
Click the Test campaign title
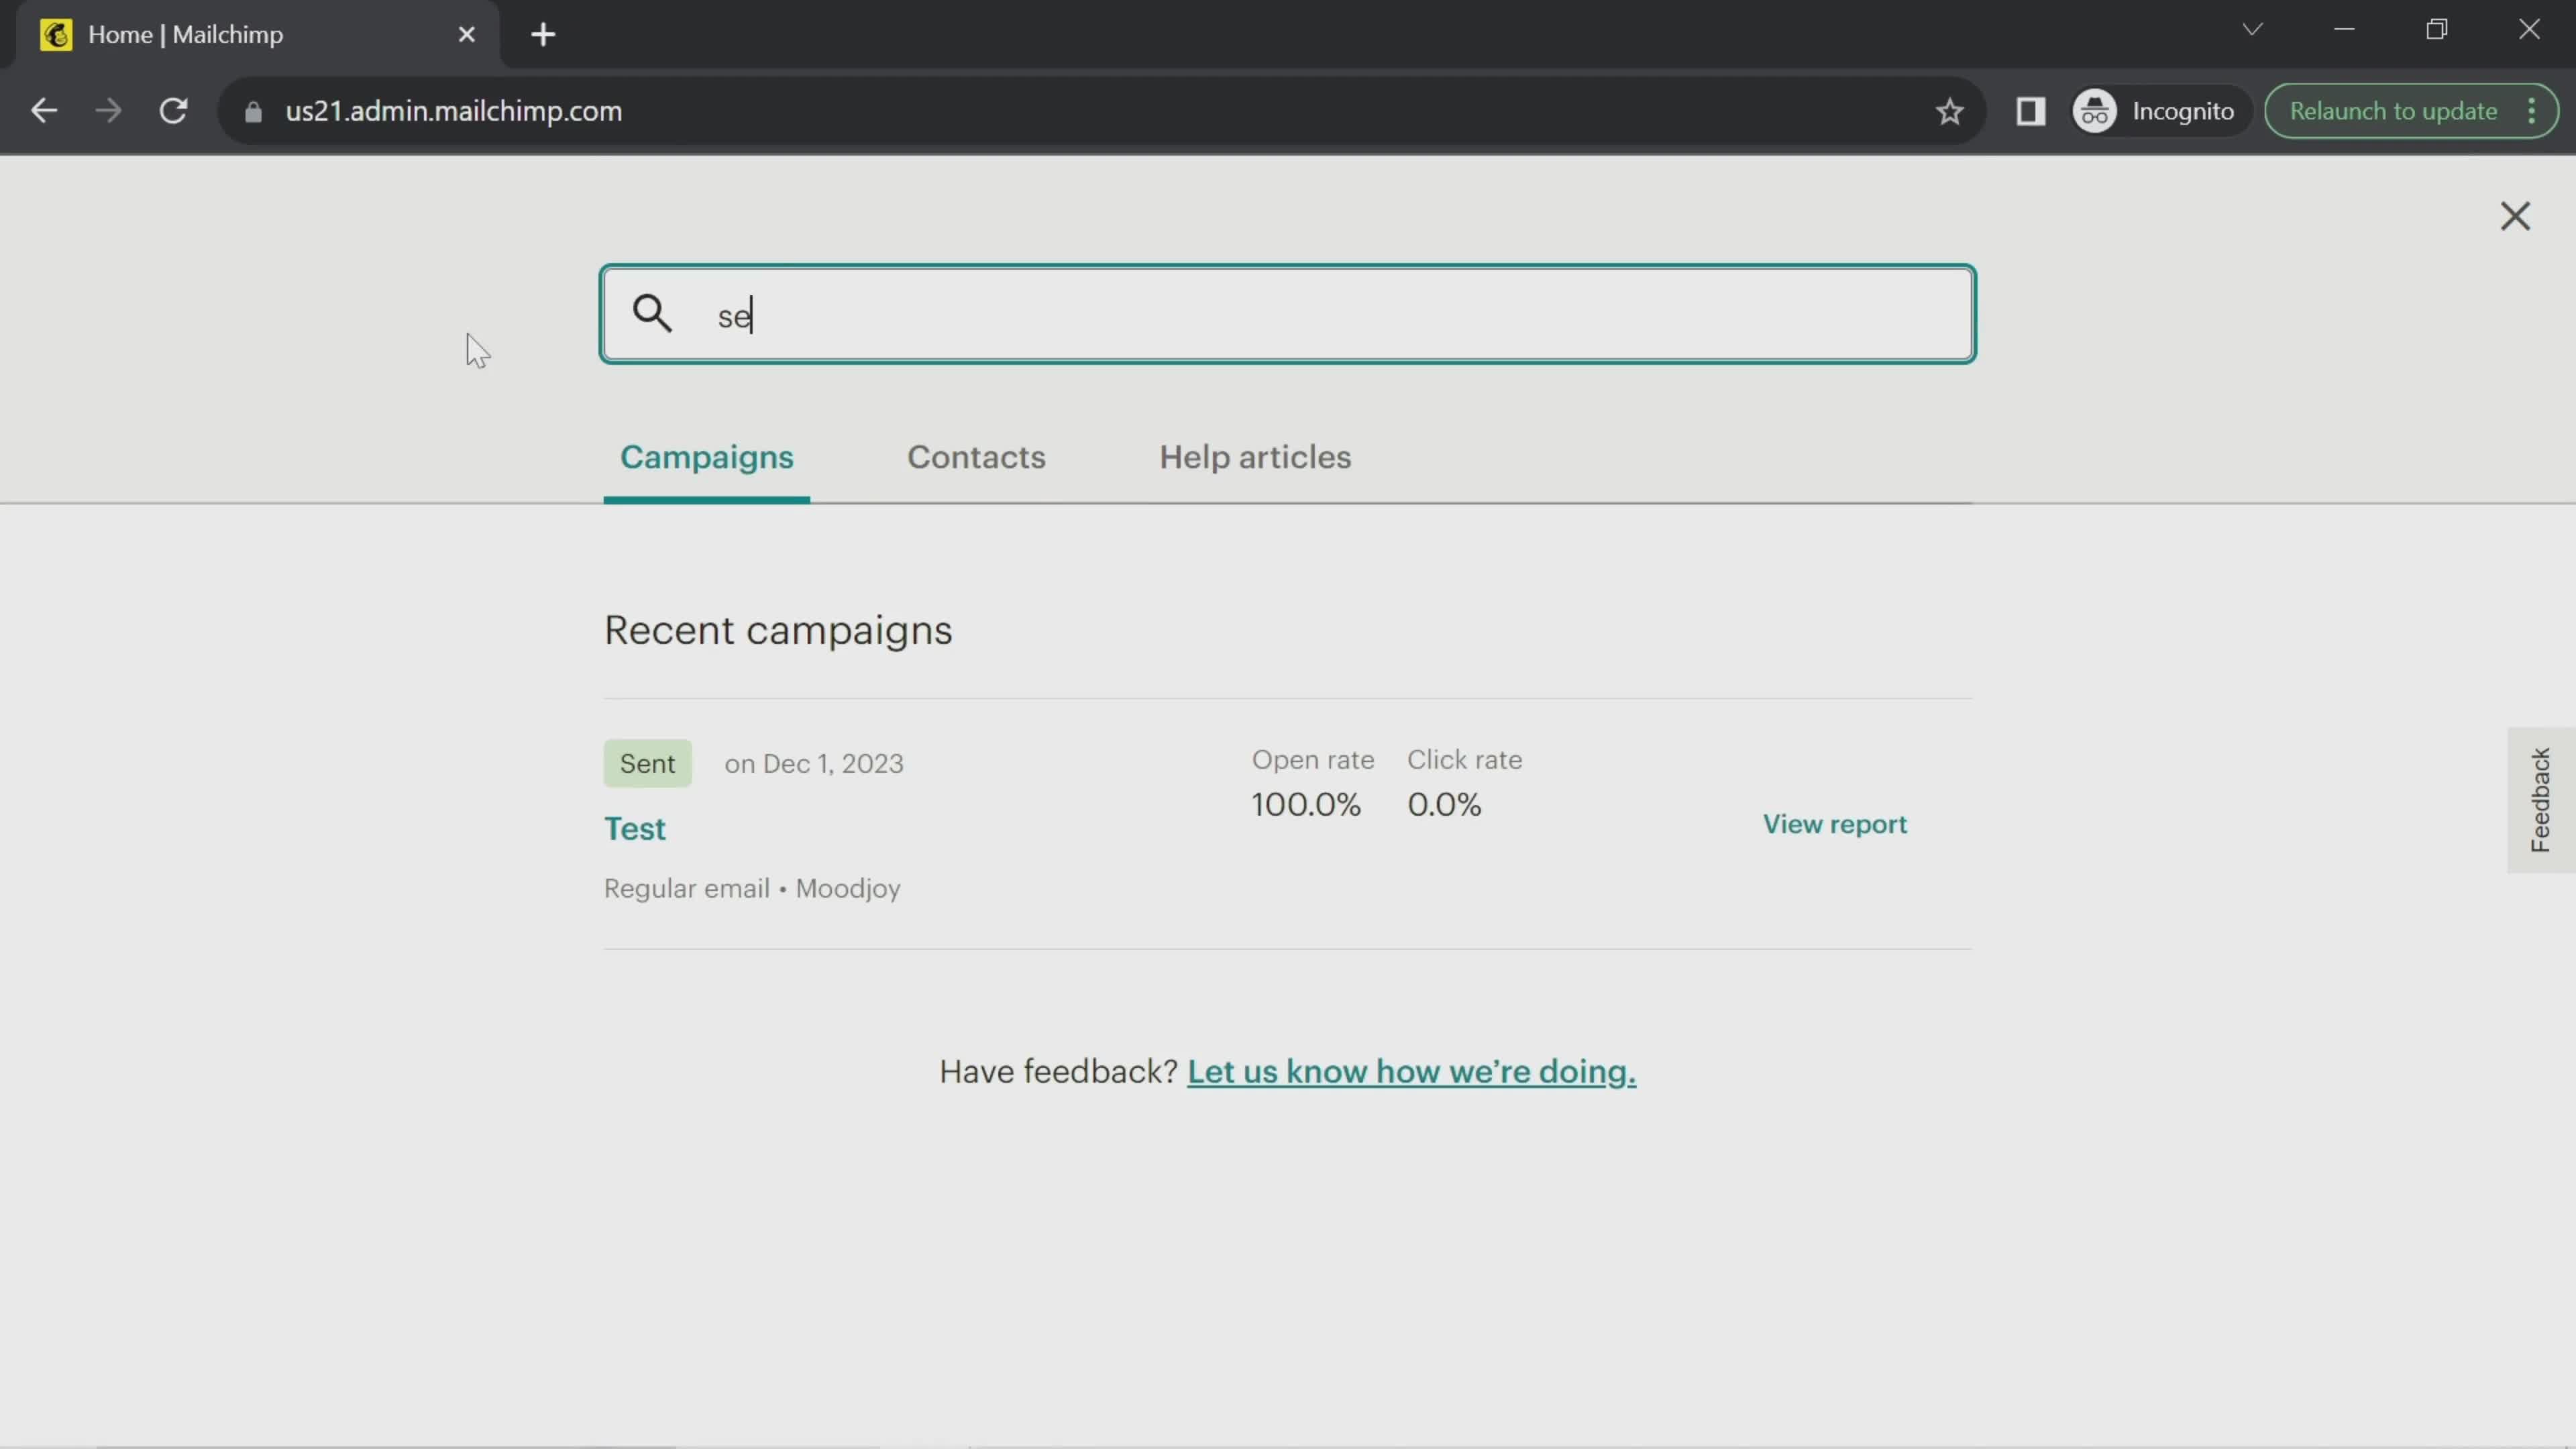(x=633, y=828)
